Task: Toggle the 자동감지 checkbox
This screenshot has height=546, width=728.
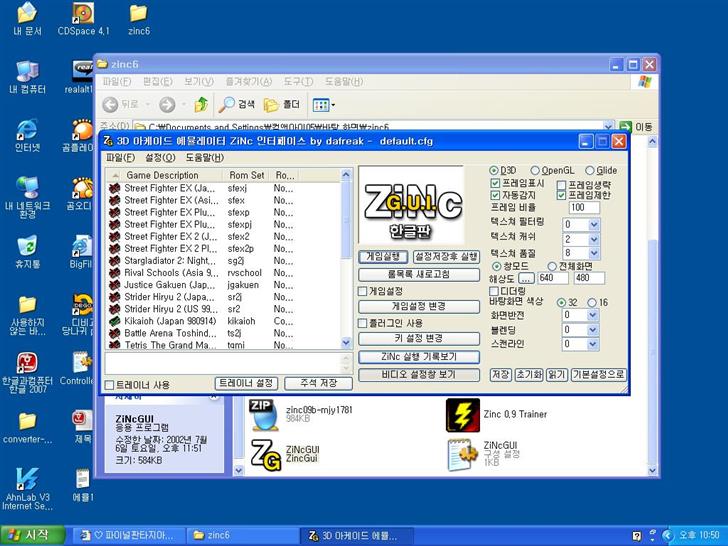Action: (495, 195)
